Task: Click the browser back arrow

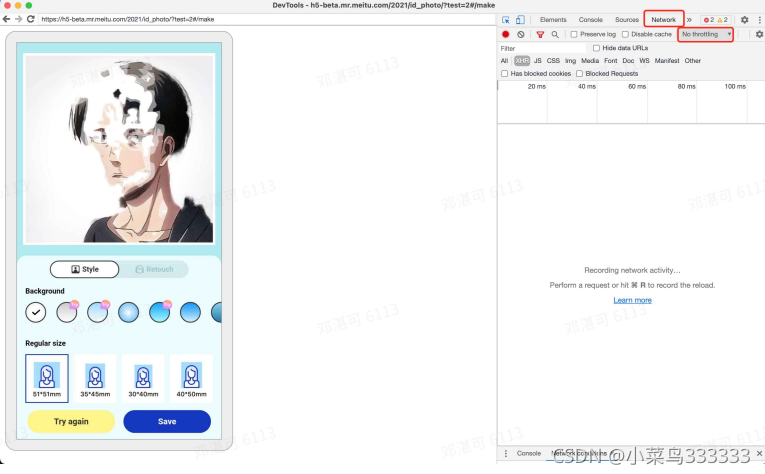Action: pyautogui.click(x=6, y=19)
